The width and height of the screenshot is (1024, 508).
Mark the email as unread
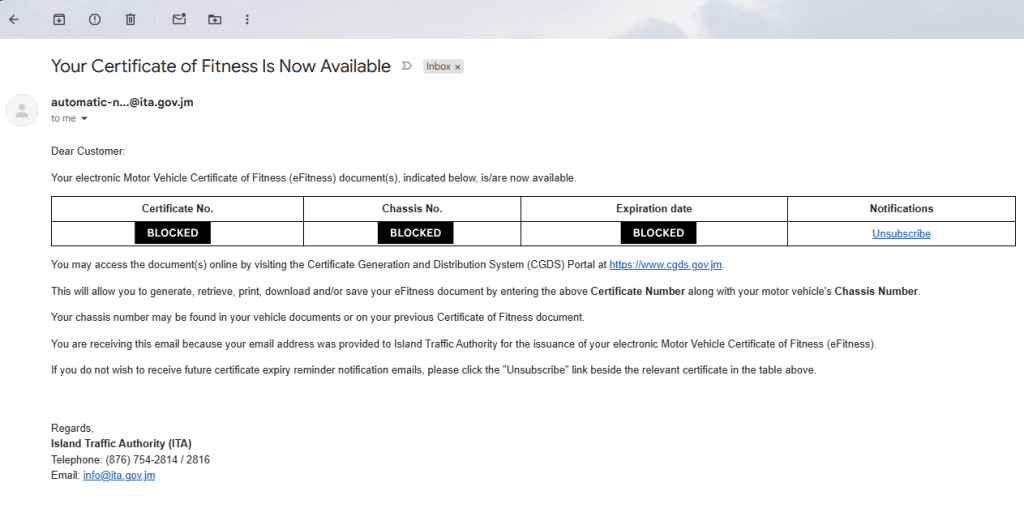(x=179, y=19)
